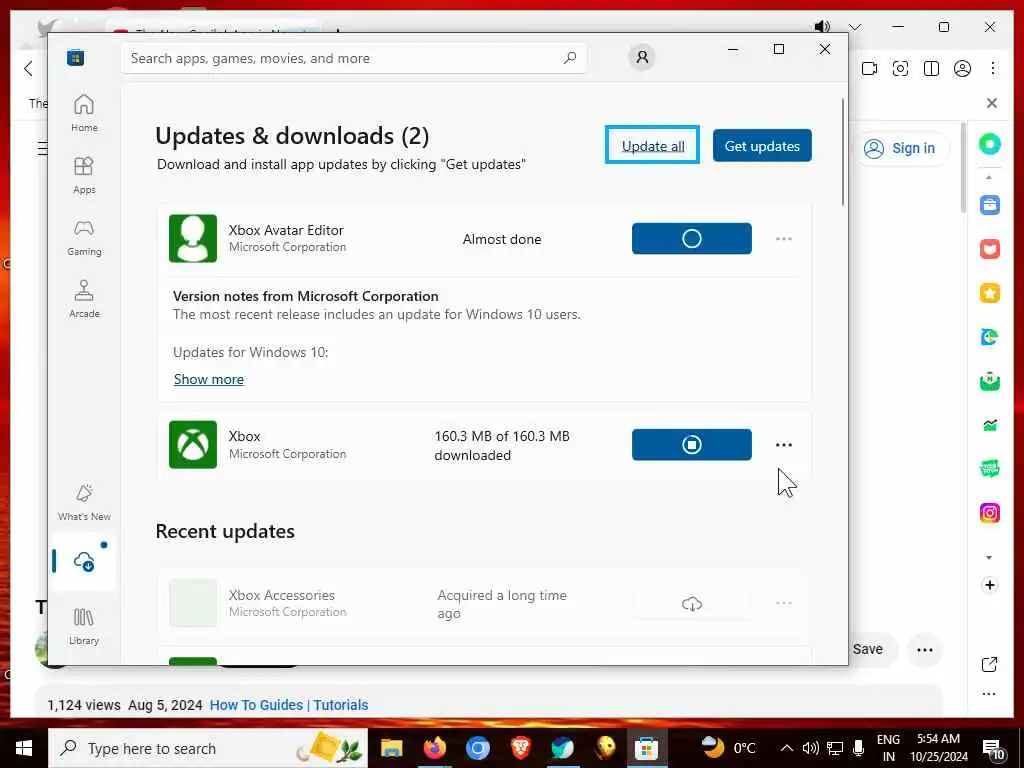The width and height of the screenshot is (1024, 768).
Task: Click the browser screenshot capture icon
Action: pos(900,68)
